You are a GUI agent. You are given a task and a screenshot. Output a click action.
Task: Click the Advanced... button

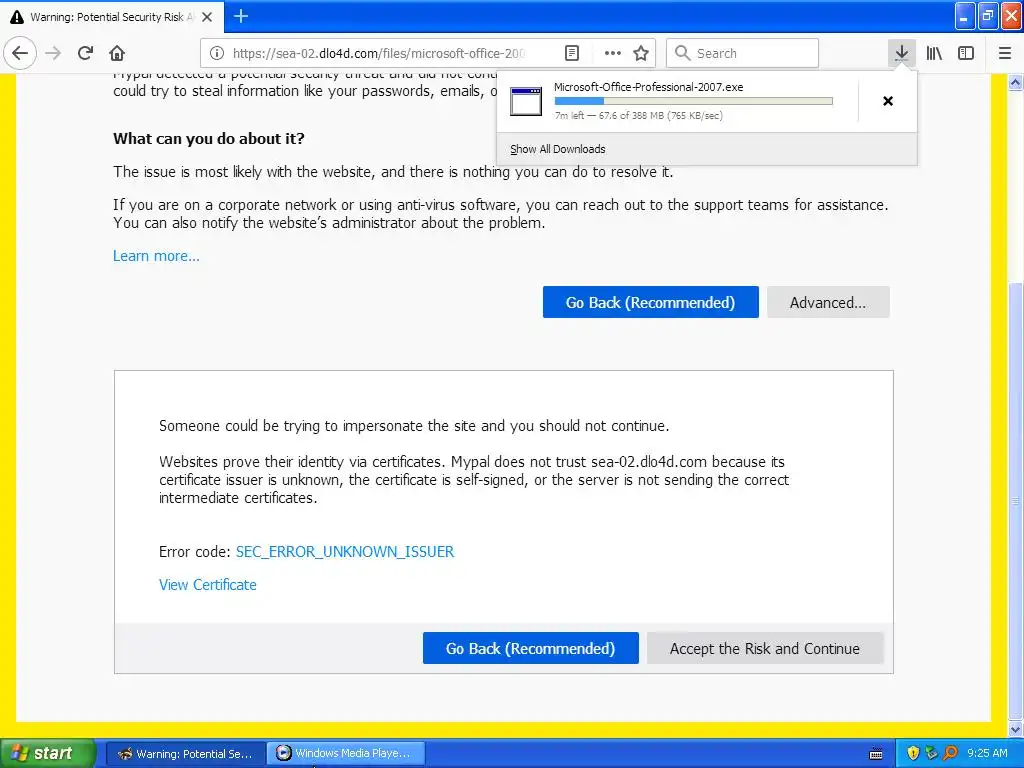pyautogui.click(x=828, y=302)
